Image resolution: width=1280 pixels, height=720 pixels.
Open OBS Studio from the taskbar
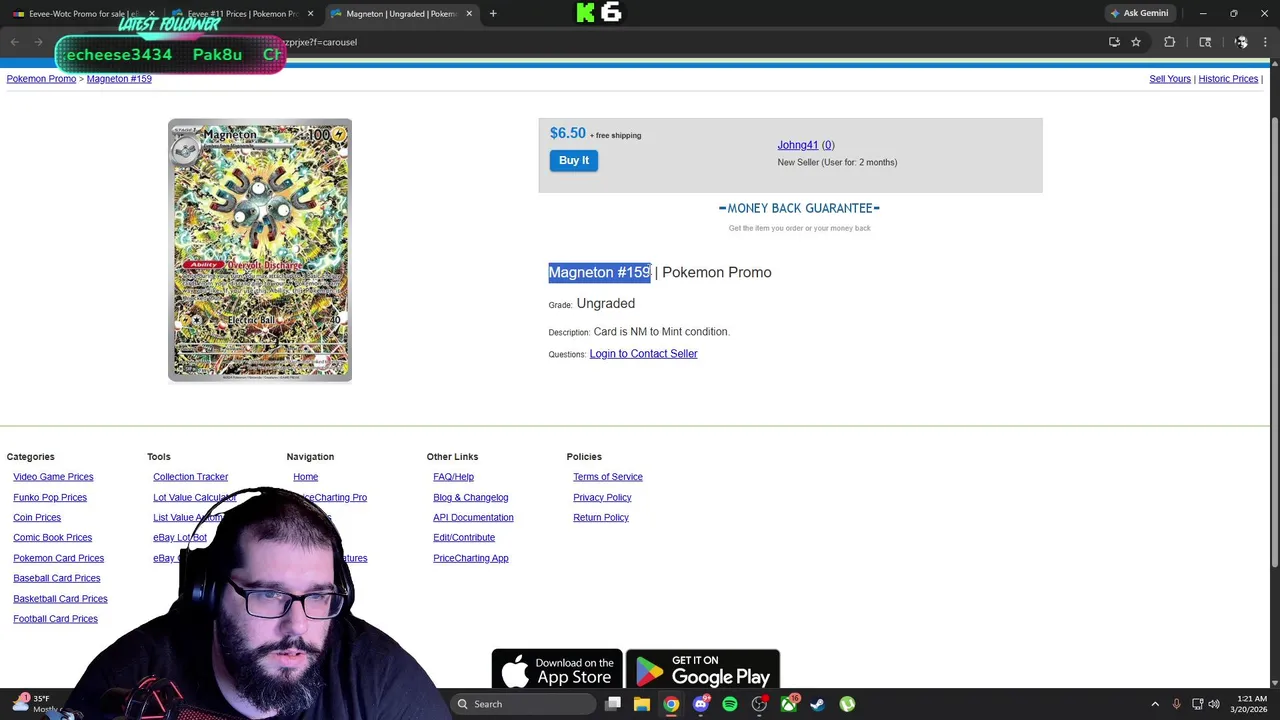tap(759, 704)
